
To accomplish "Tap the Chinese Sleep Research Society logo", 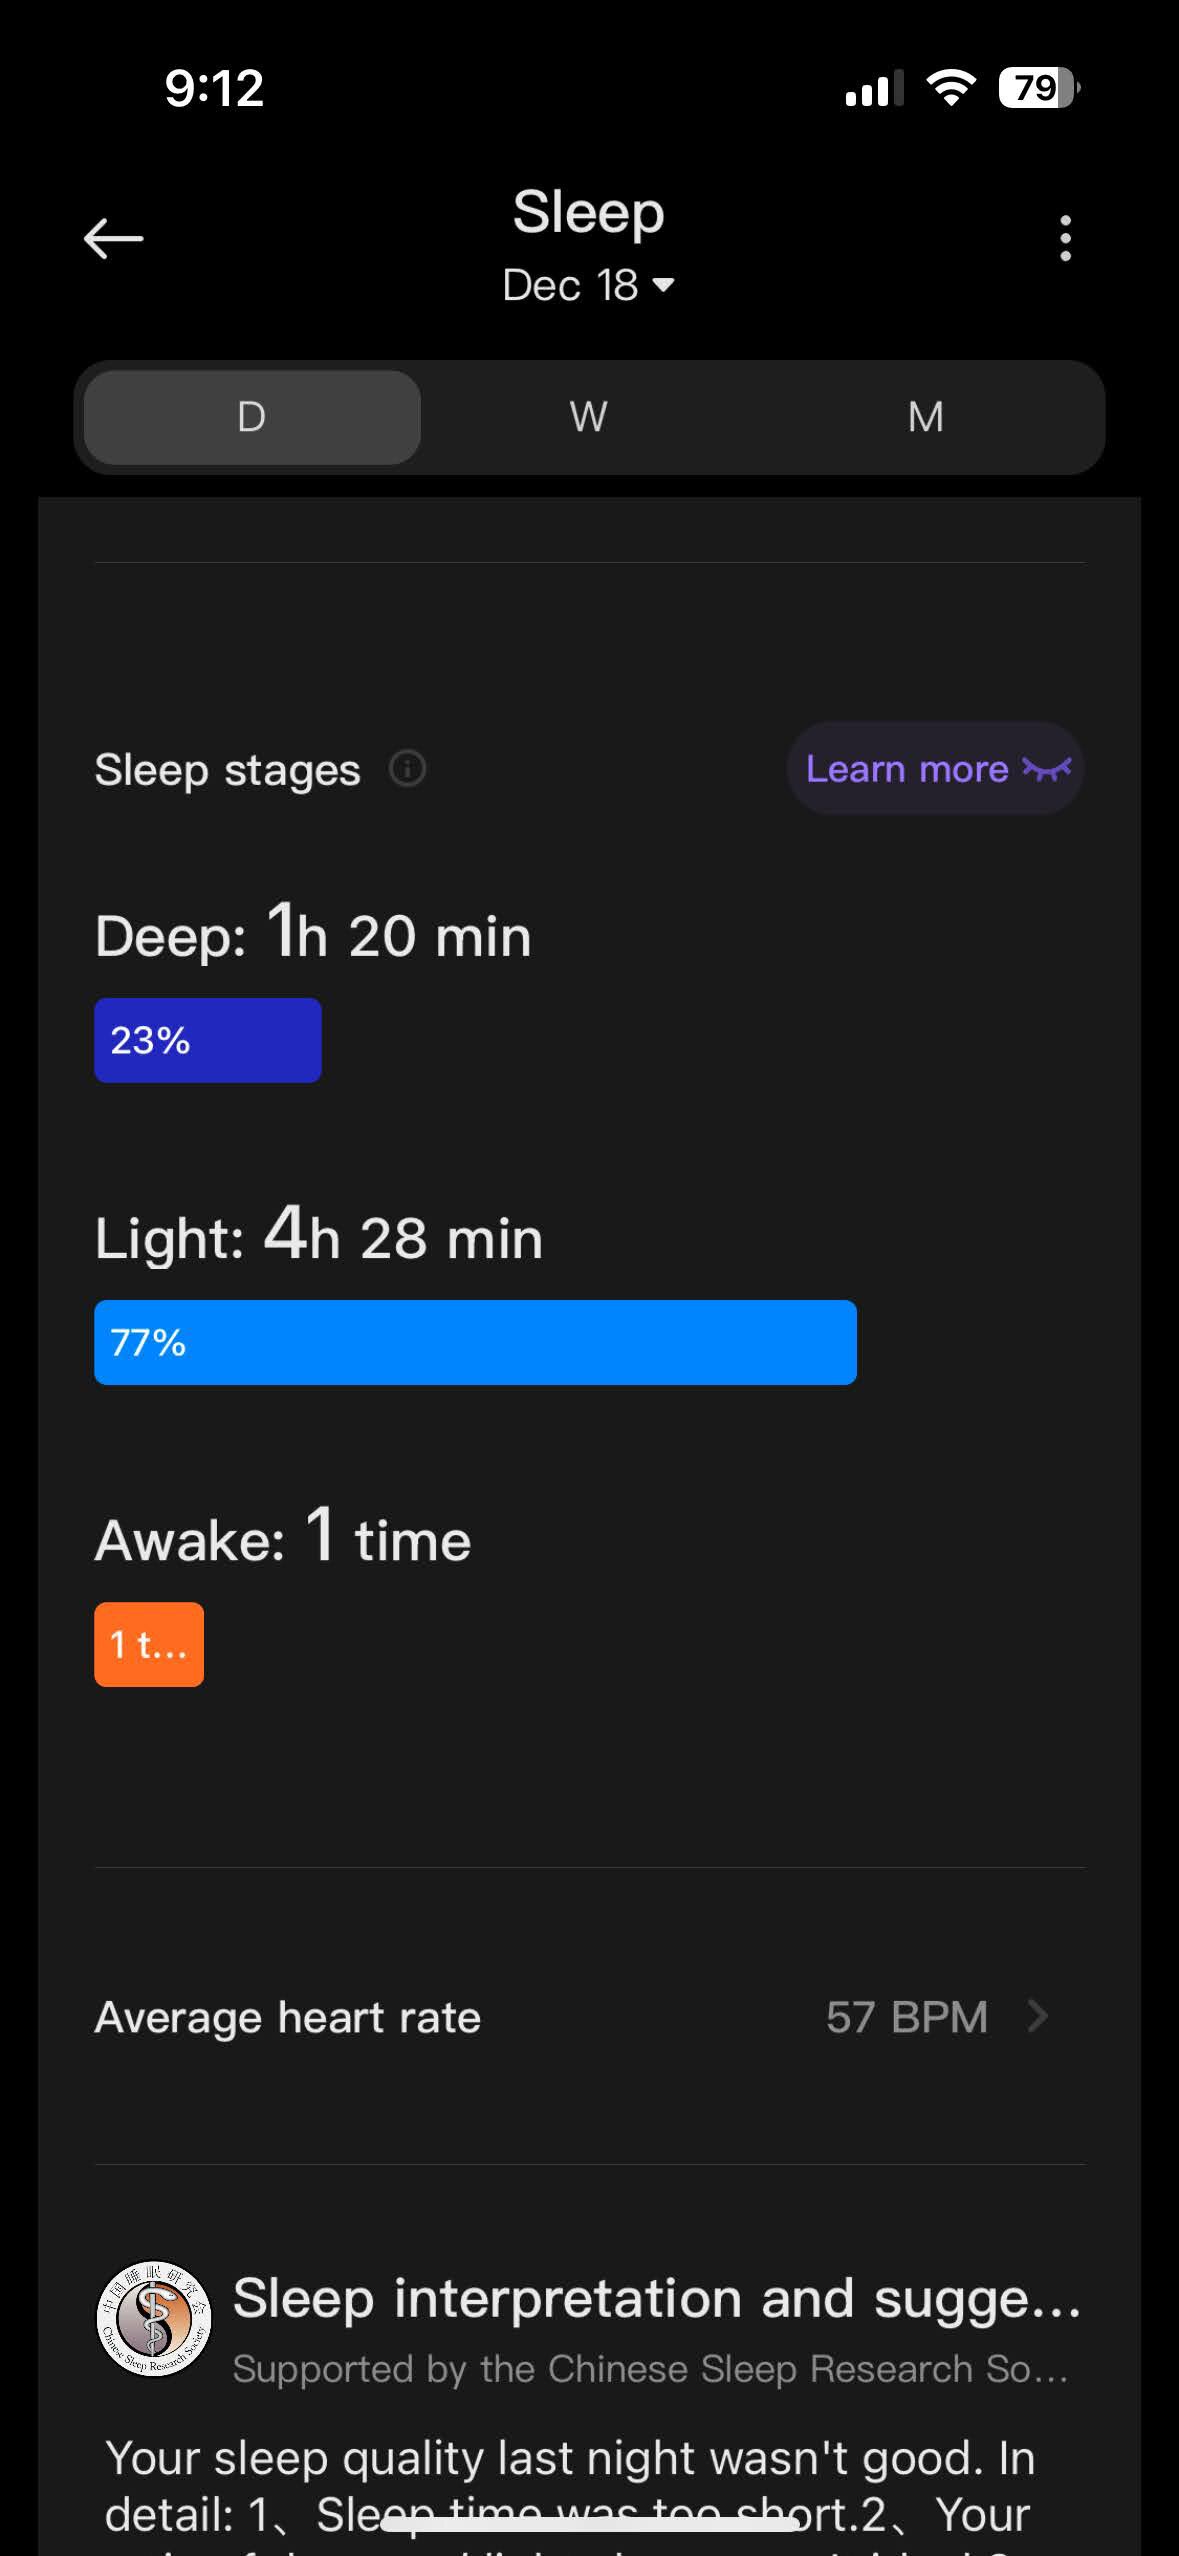I will tap(154, 2318).
